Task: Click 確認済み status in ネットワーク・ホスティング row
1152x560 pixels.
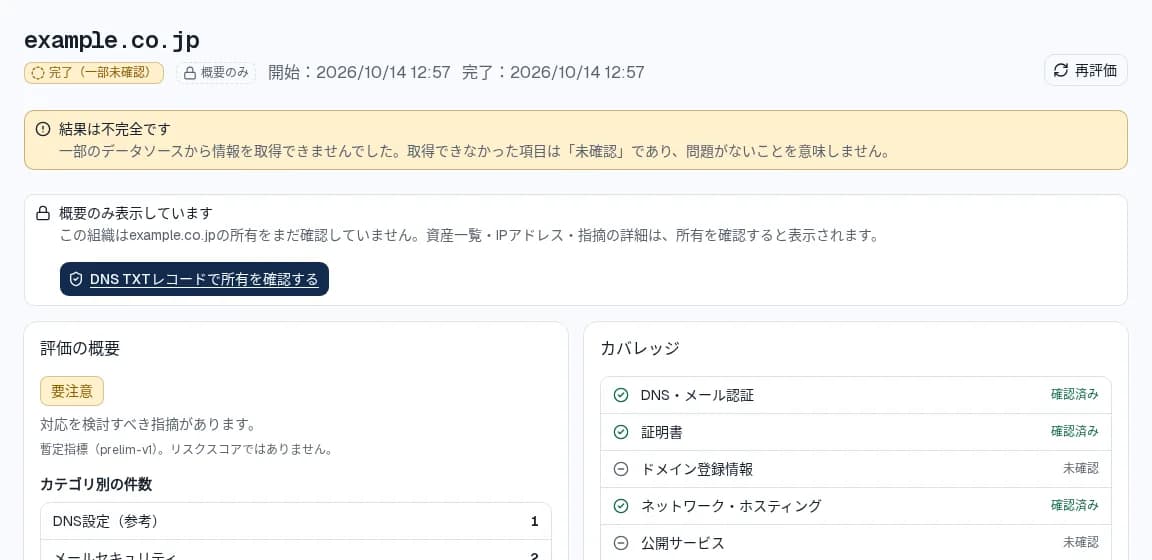Action: pyautogui.click(x=1074, y=505)
